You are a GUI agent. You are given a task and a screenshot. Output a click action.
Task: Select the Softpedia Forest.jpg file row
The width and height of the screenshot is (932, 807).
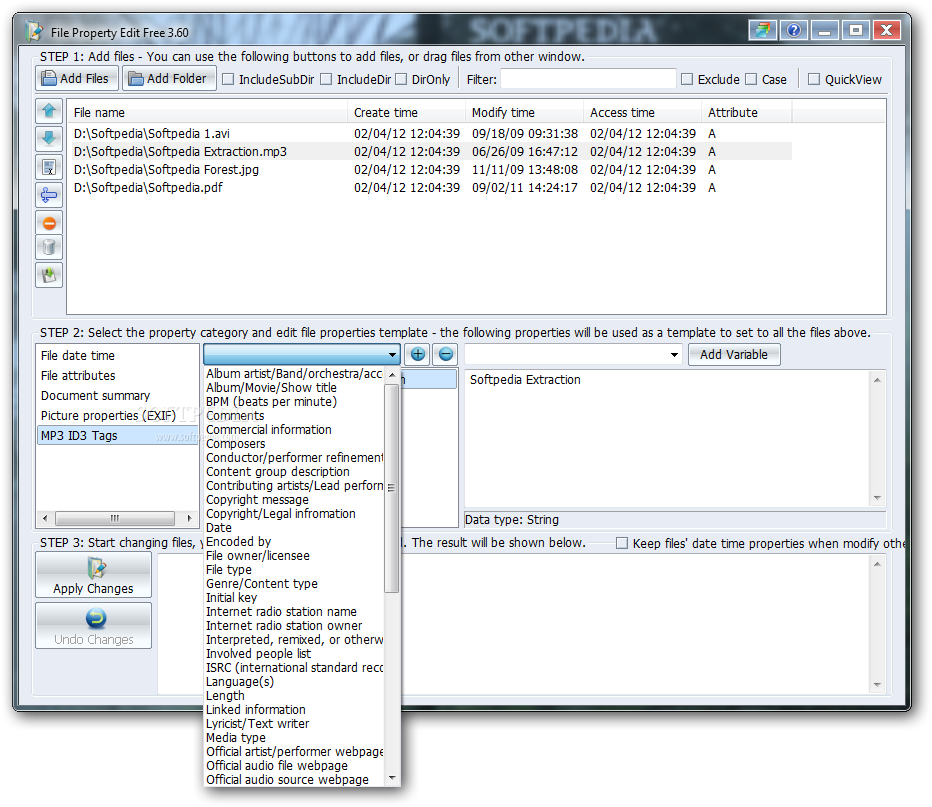pyautogui.click(x=431, y=170)
